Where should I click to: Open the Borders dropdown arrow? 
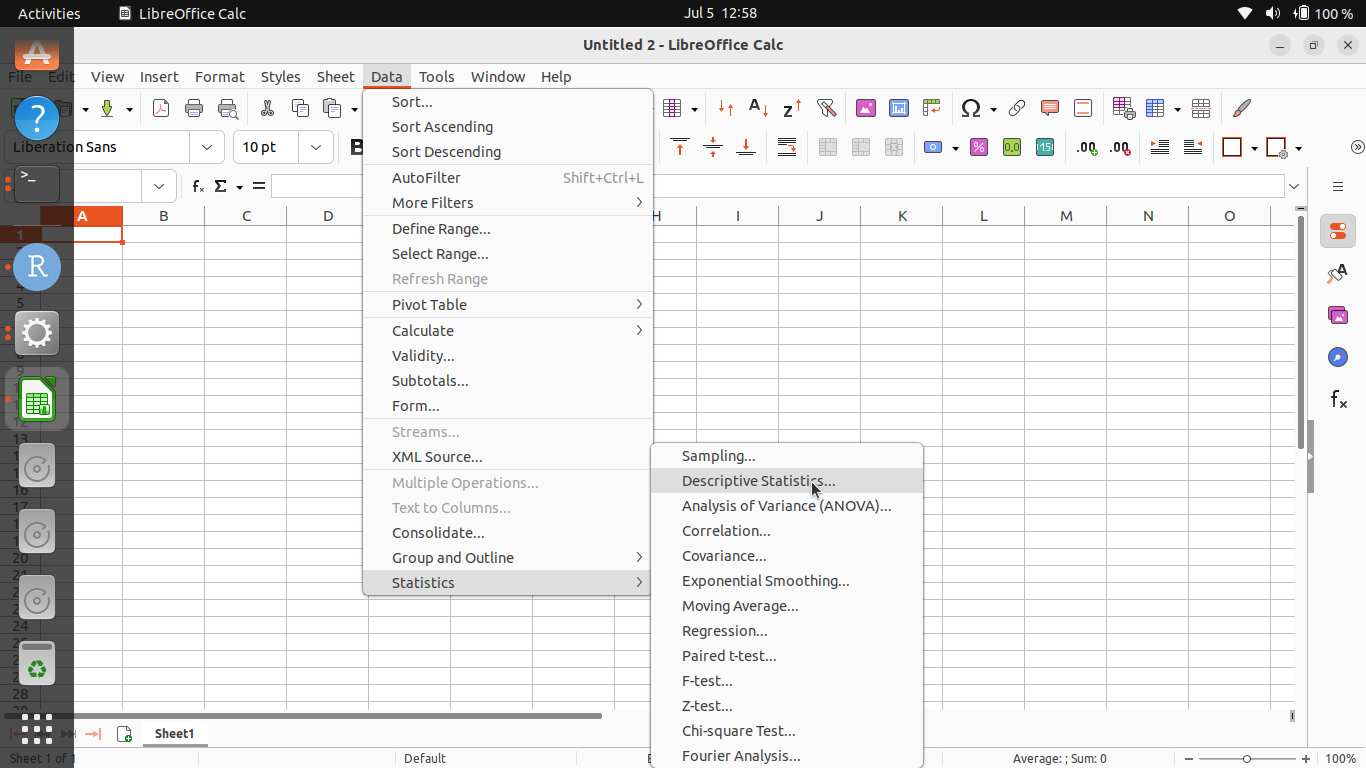[1254, 148]
